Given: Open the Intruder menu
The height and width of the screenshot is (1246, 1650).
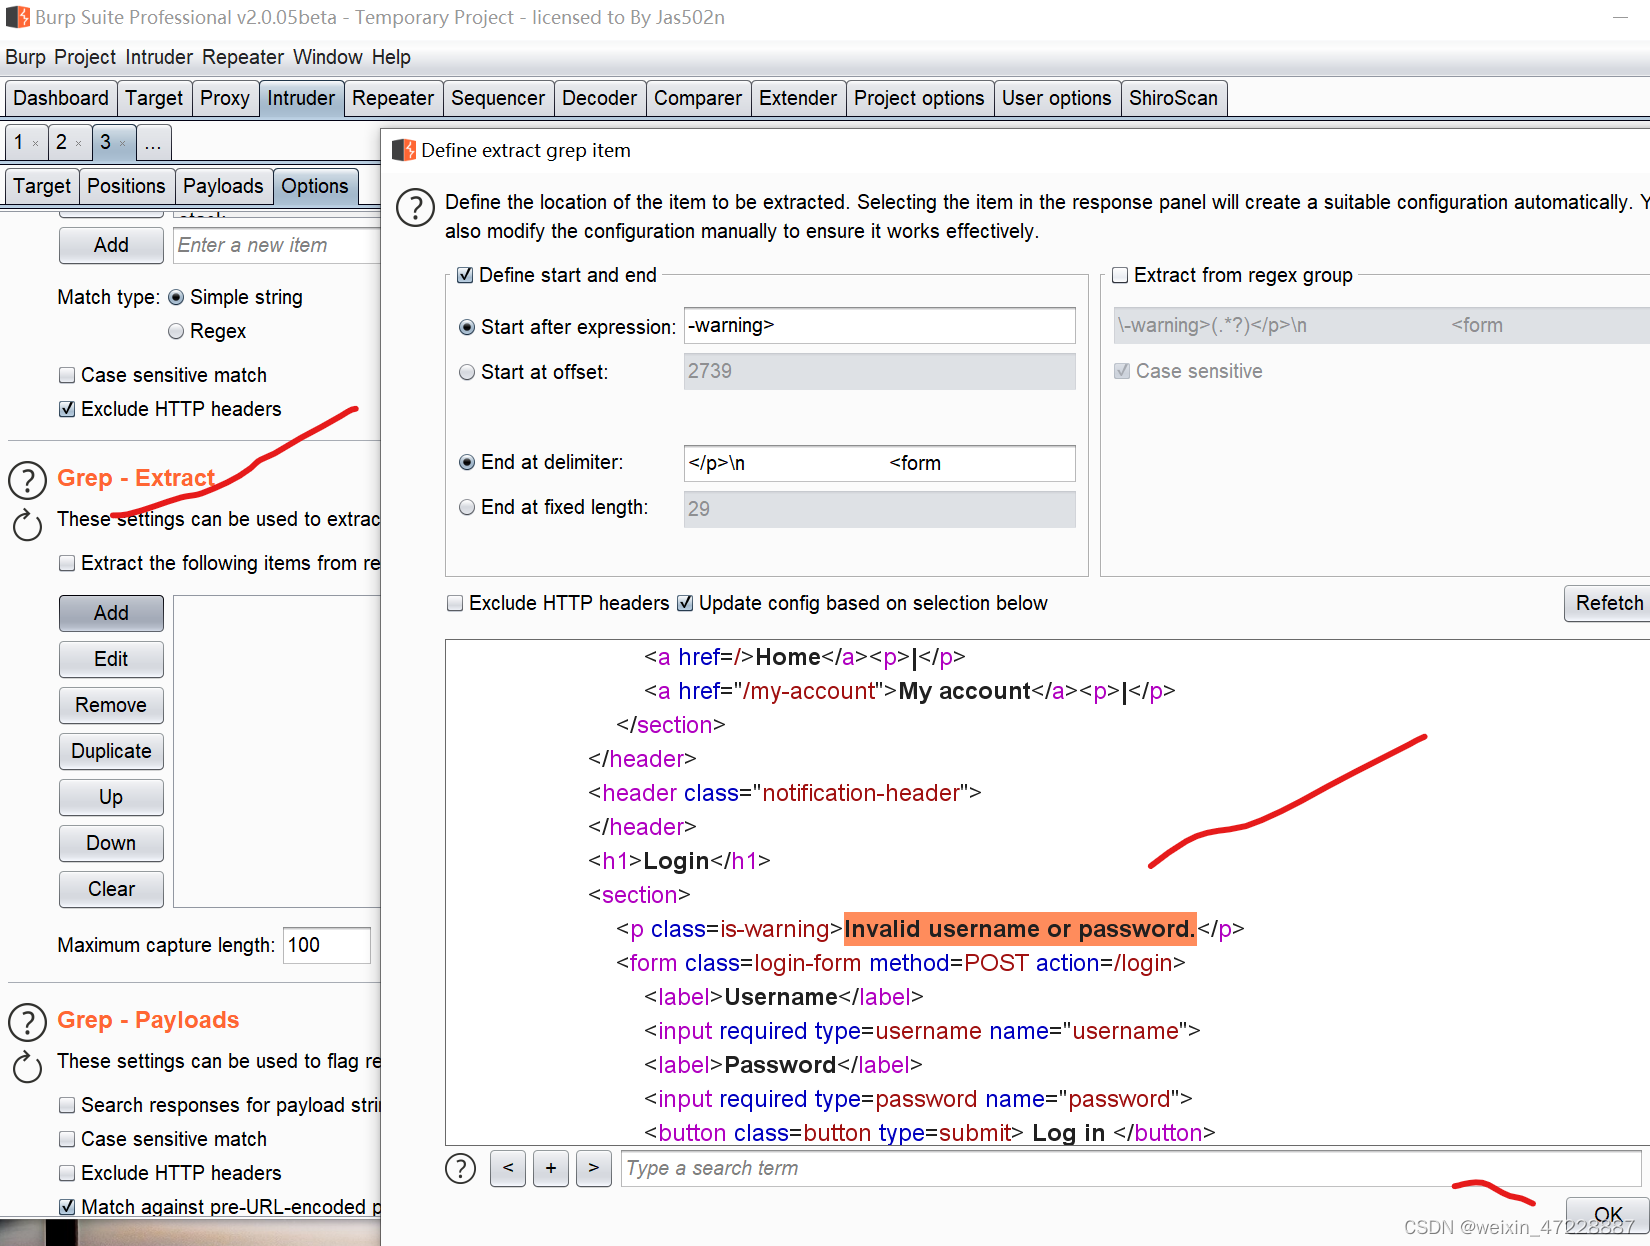Looking at the screenshot, I should click(x=159, y=57).
